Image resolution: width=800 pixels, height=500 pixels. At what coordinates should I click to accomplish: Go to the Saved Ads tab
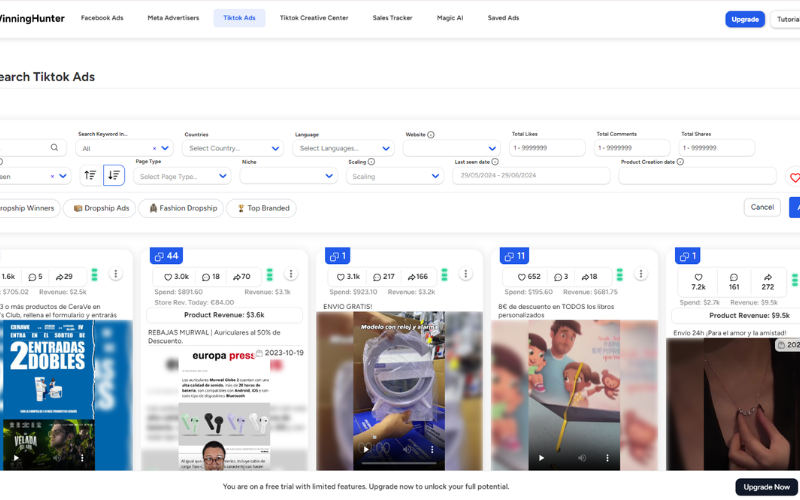[x=503, y=18]
